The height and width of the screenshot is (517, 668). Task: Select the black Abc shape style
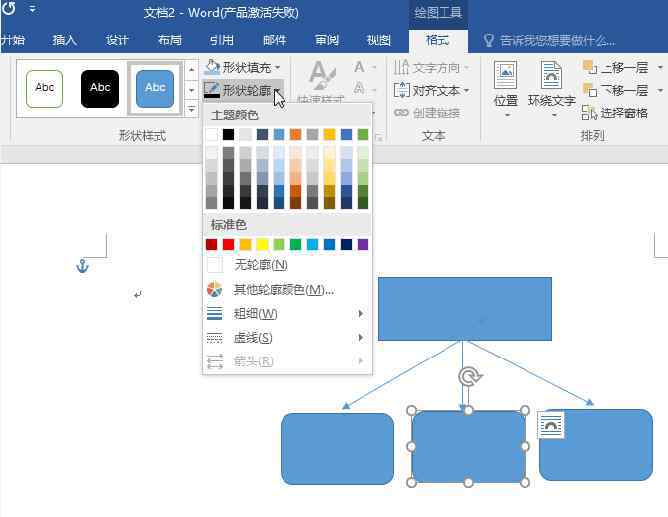(x=100, y=89)
